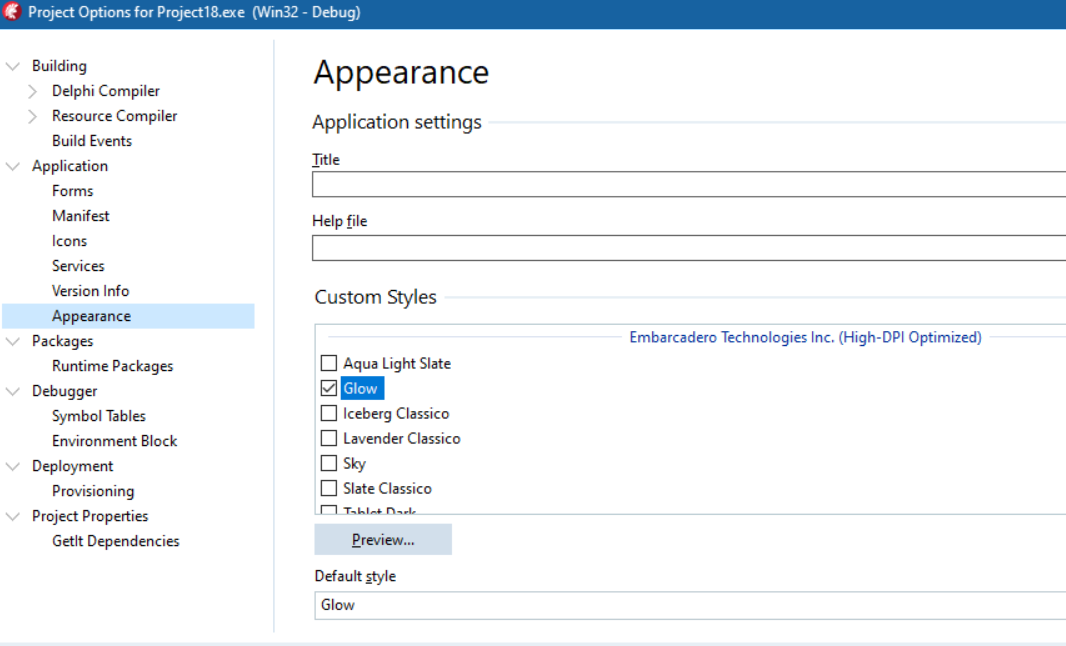Enable the Iceberg Classico style
Screen dimensions: 1066x646
[x=329, y=413]
